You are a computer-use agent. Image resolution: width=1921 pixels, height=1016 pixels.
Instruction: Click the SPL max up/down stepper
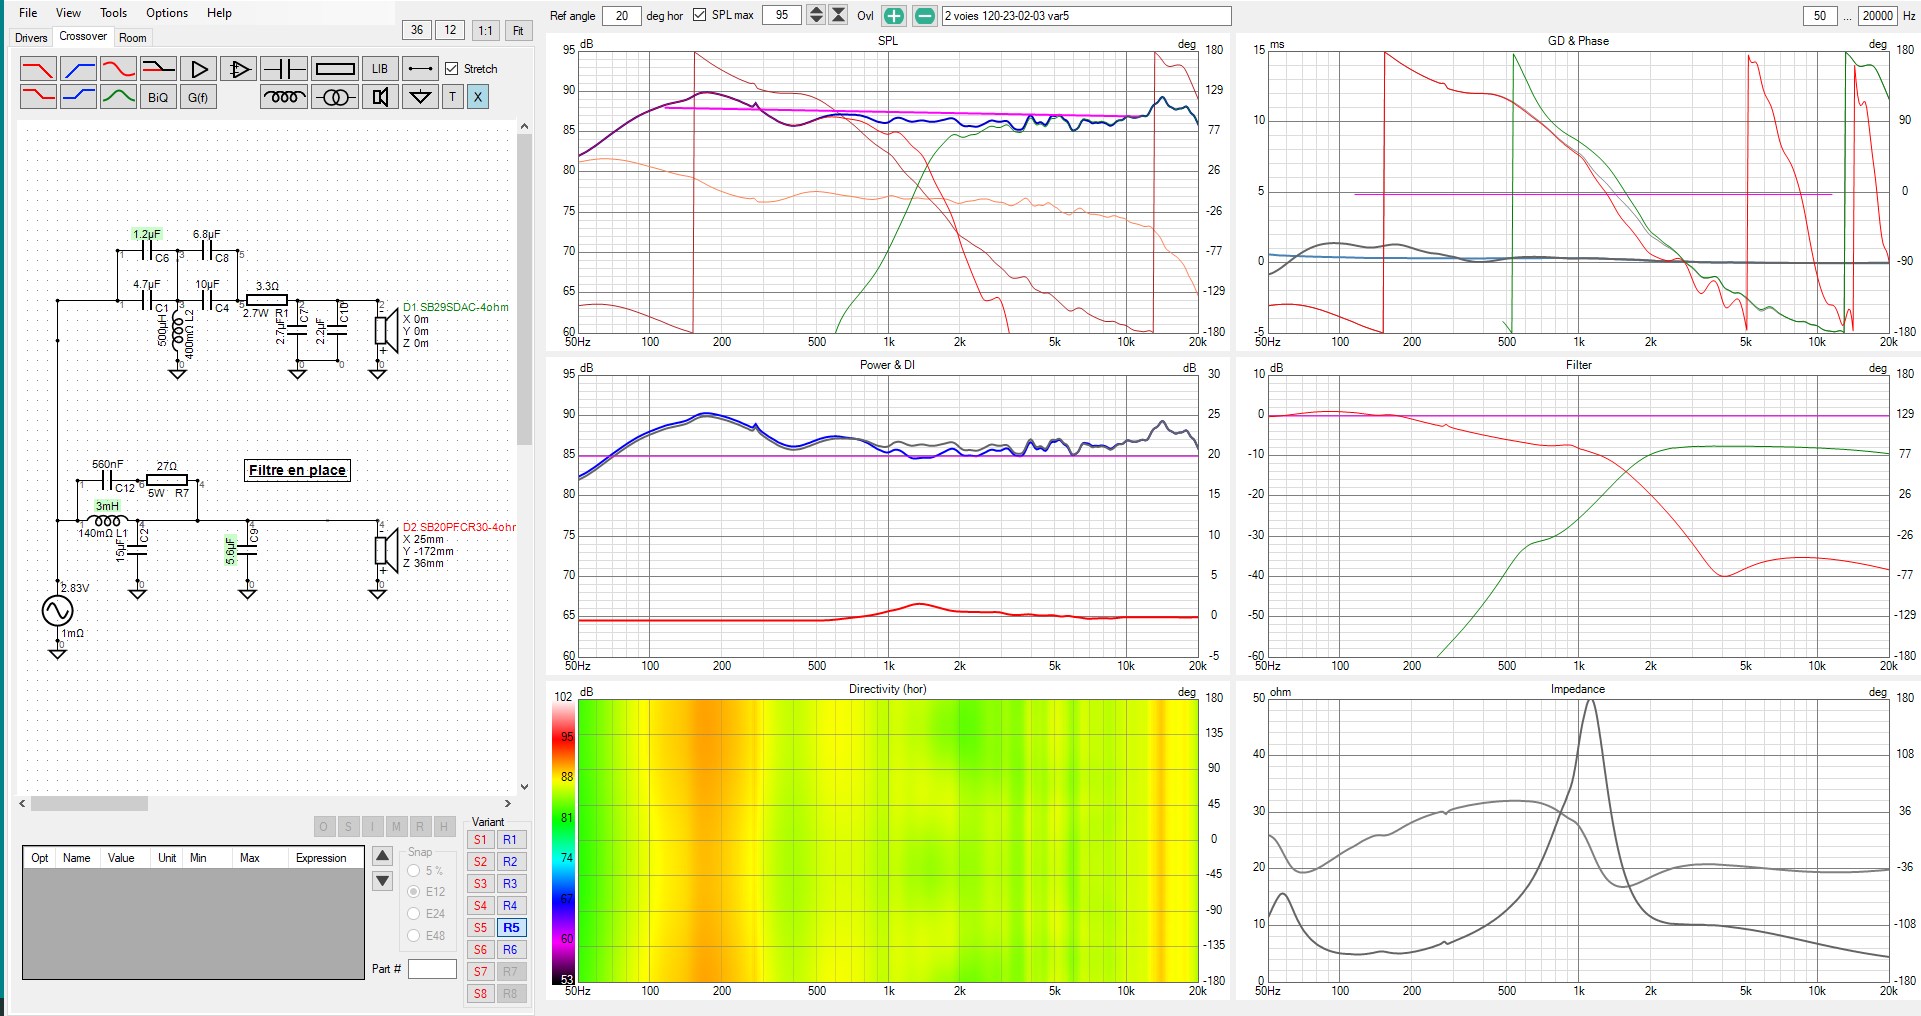pyautogui.click(x=816, y=15)
